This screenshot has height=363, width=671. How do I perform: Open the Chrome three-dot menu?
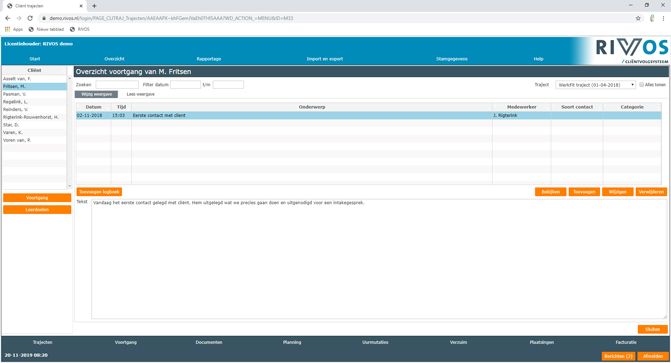664,18
